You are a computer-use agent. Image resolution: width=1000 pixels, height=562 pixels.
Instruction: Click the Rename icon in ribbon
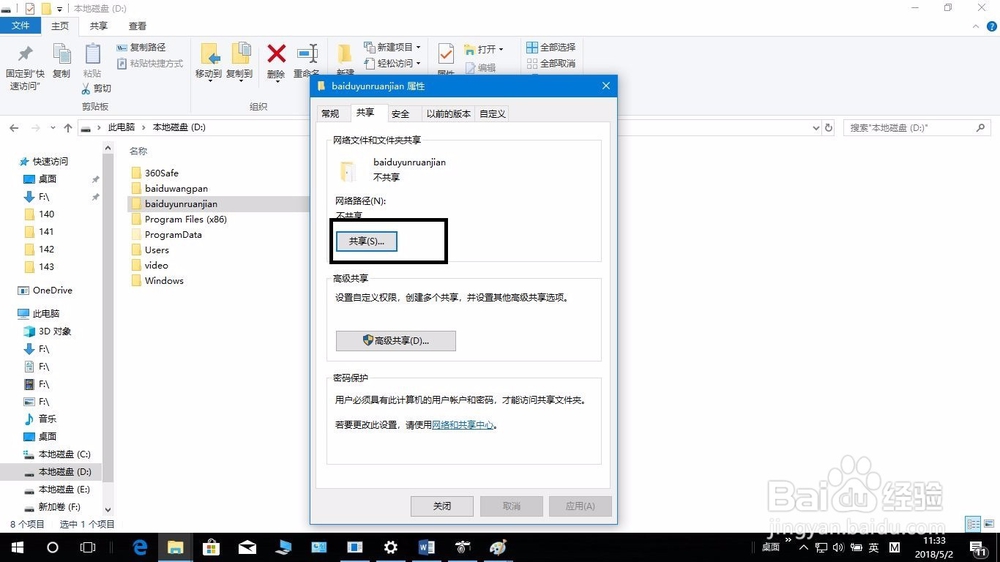pos(307,55)
